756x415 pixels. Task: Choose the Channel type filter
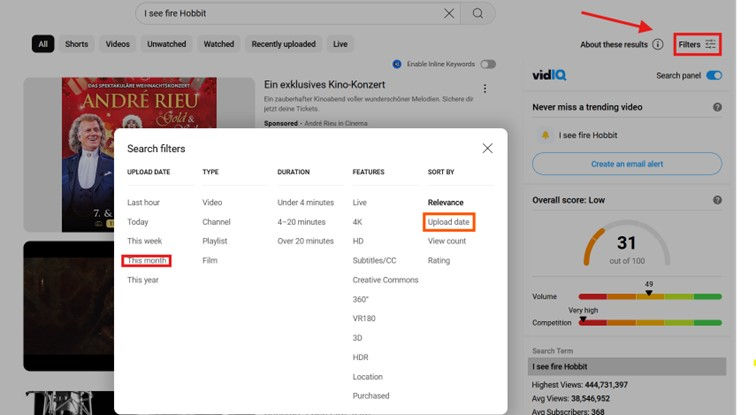point(216,222)
